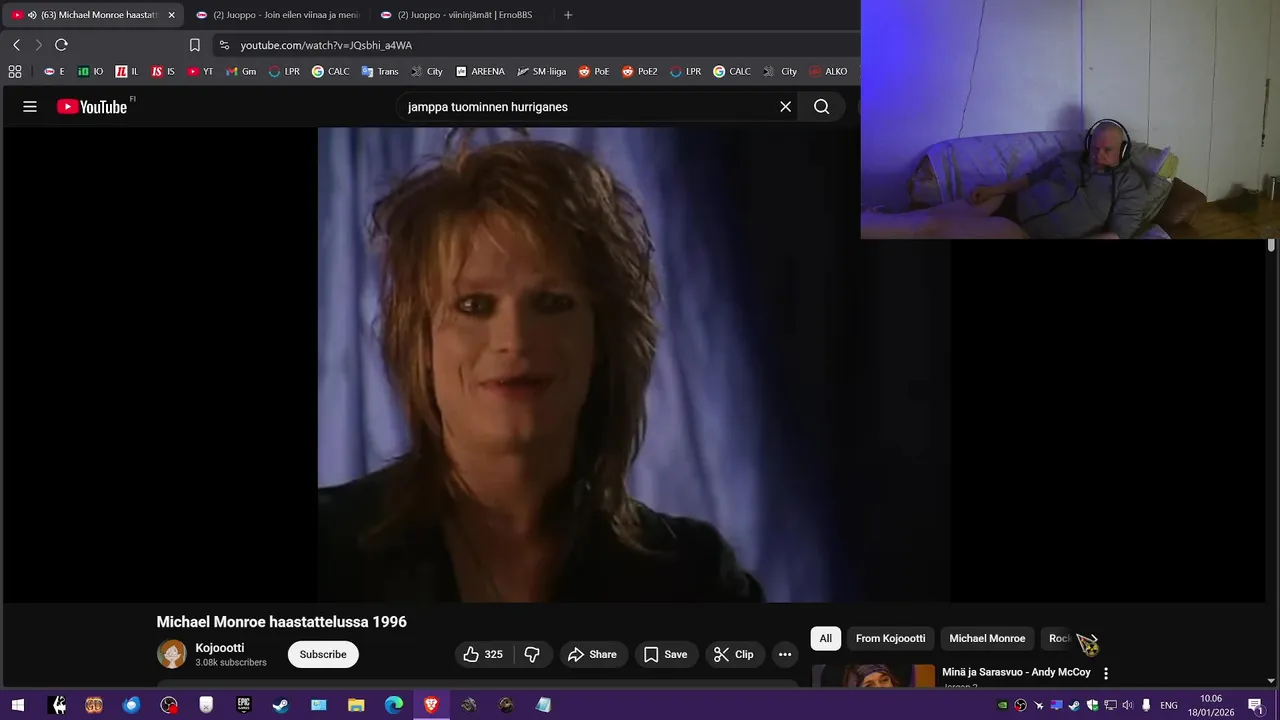Click the Michael Monroe haastattelussa 1996 title

coord(281,622)
